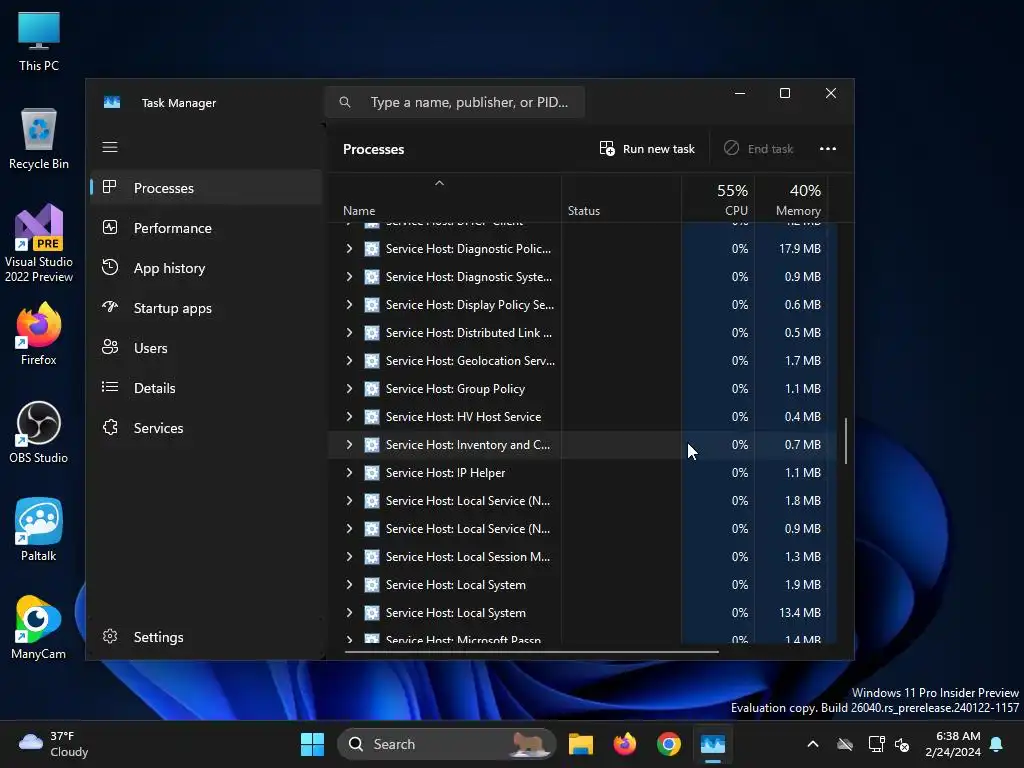Open Google Chrome from the taskbar

[669, 744]
